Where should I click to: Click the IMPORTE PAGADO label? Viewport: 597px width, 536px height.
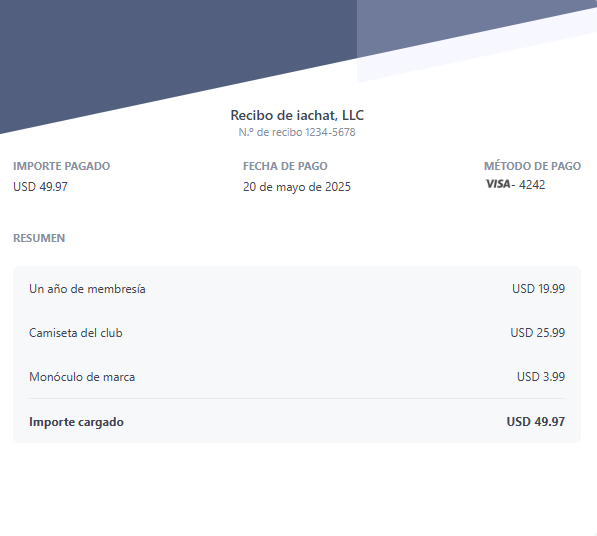pos(62,166)
